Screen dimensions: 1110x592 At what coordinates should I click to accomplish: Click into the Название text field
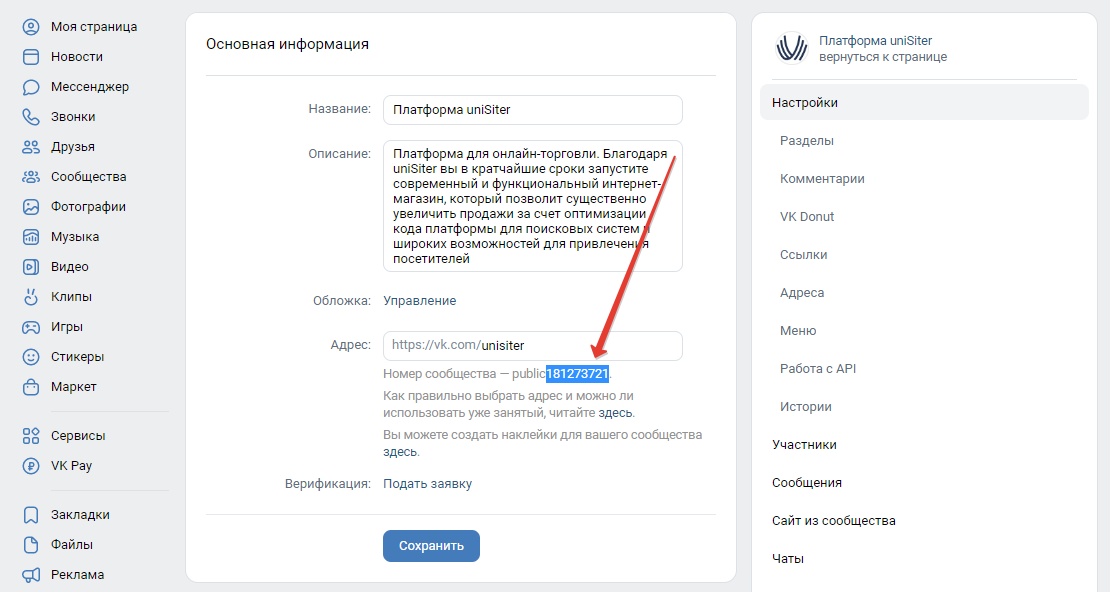point(532,110)
